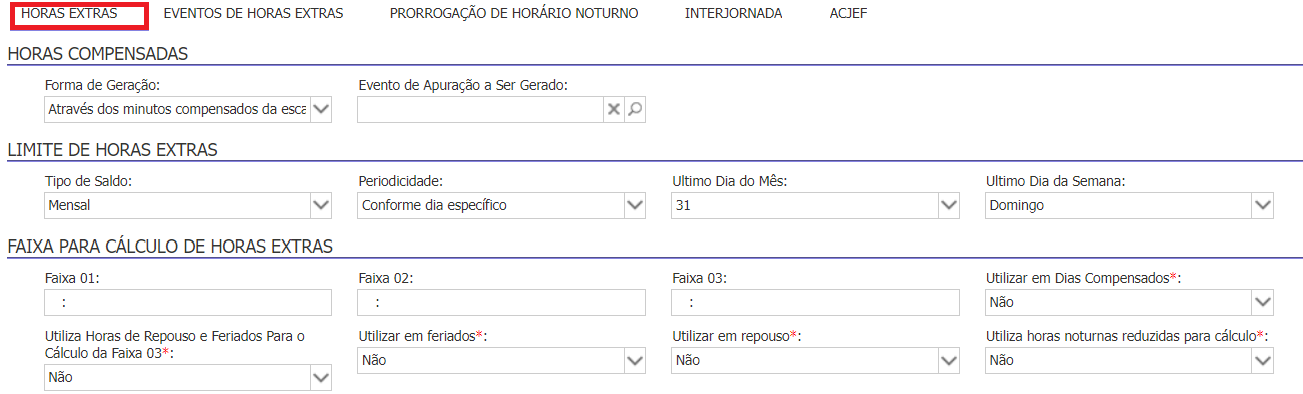Expand Utiliza horas noturnas reduzidas dropdown
The height and width of the screenshot is (394, 1303).
click(1130, 360)
